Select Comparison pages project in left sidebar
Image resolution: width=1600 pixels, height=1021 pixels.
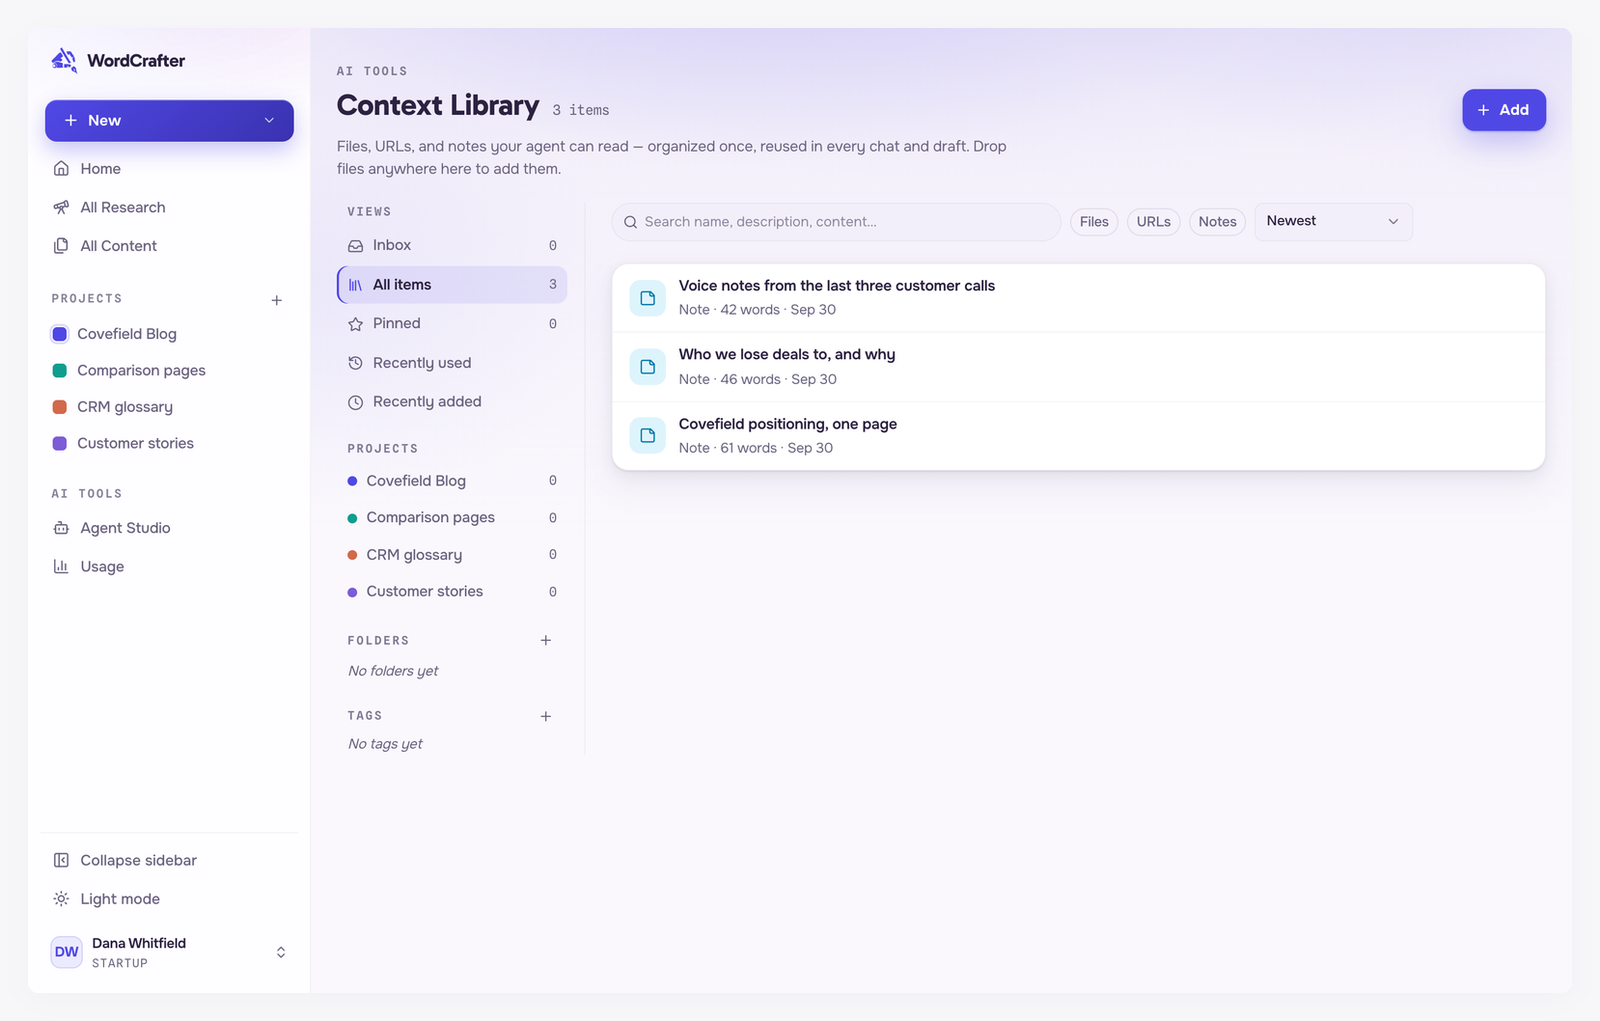click(x=169, y=370)
